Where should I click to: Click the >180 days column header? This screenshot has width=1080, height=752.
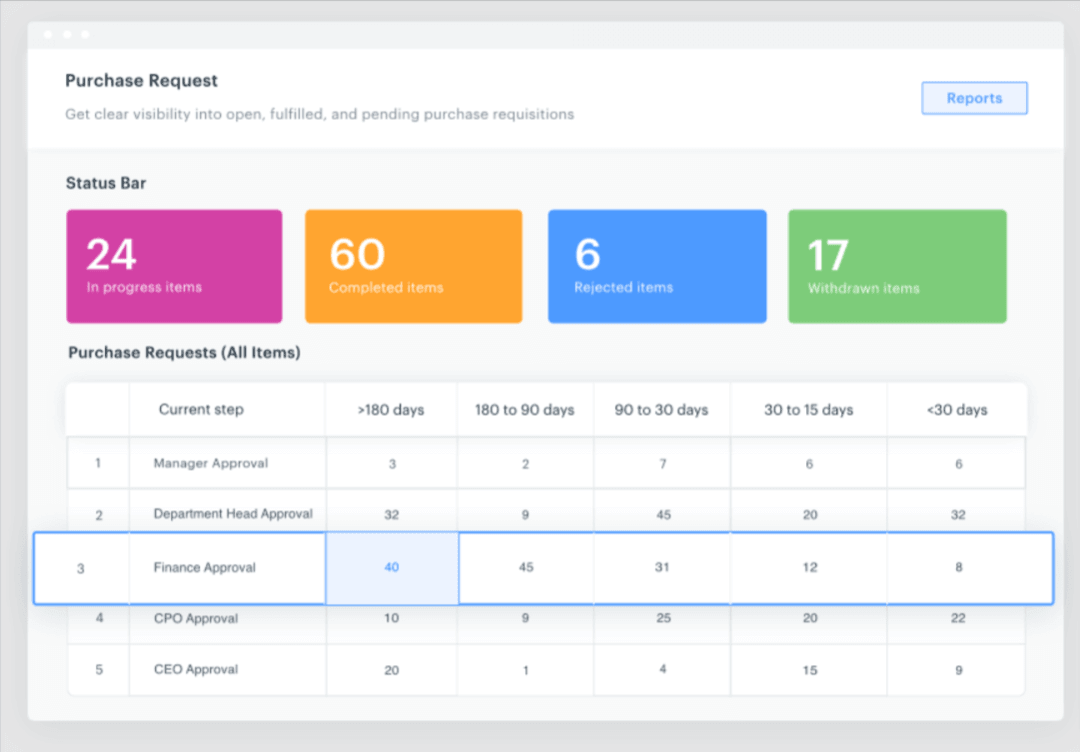coord(391,409)
